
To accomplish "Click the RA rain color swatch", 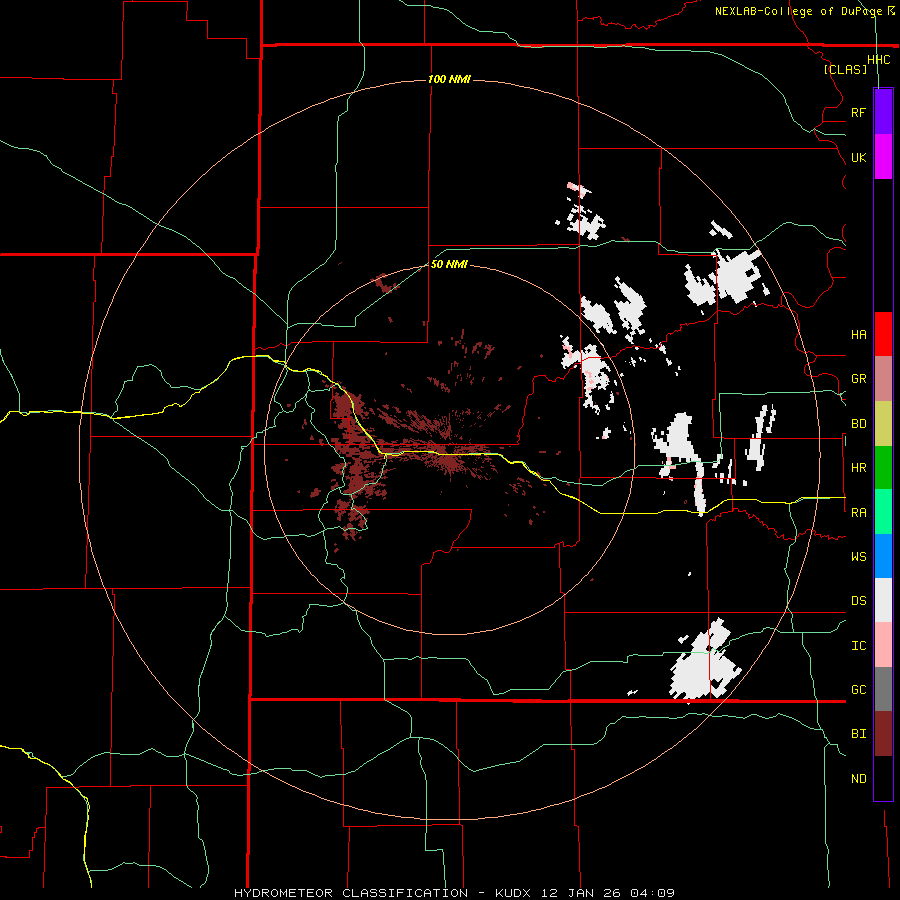I will click(883, 512).
